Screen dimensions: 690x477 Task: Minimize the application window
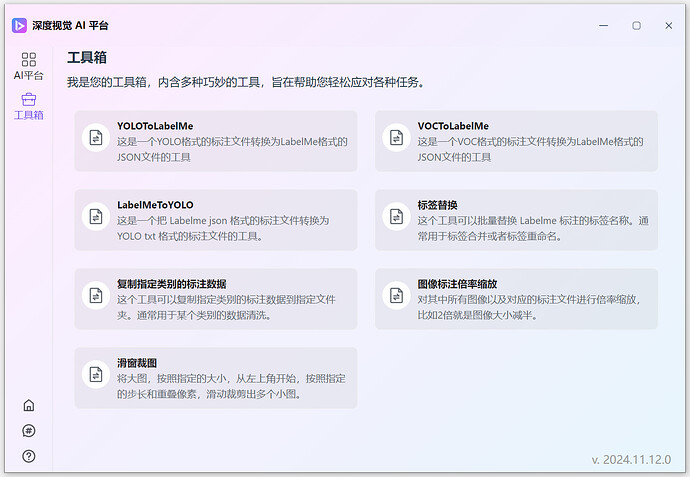click(x=604, y=26)
